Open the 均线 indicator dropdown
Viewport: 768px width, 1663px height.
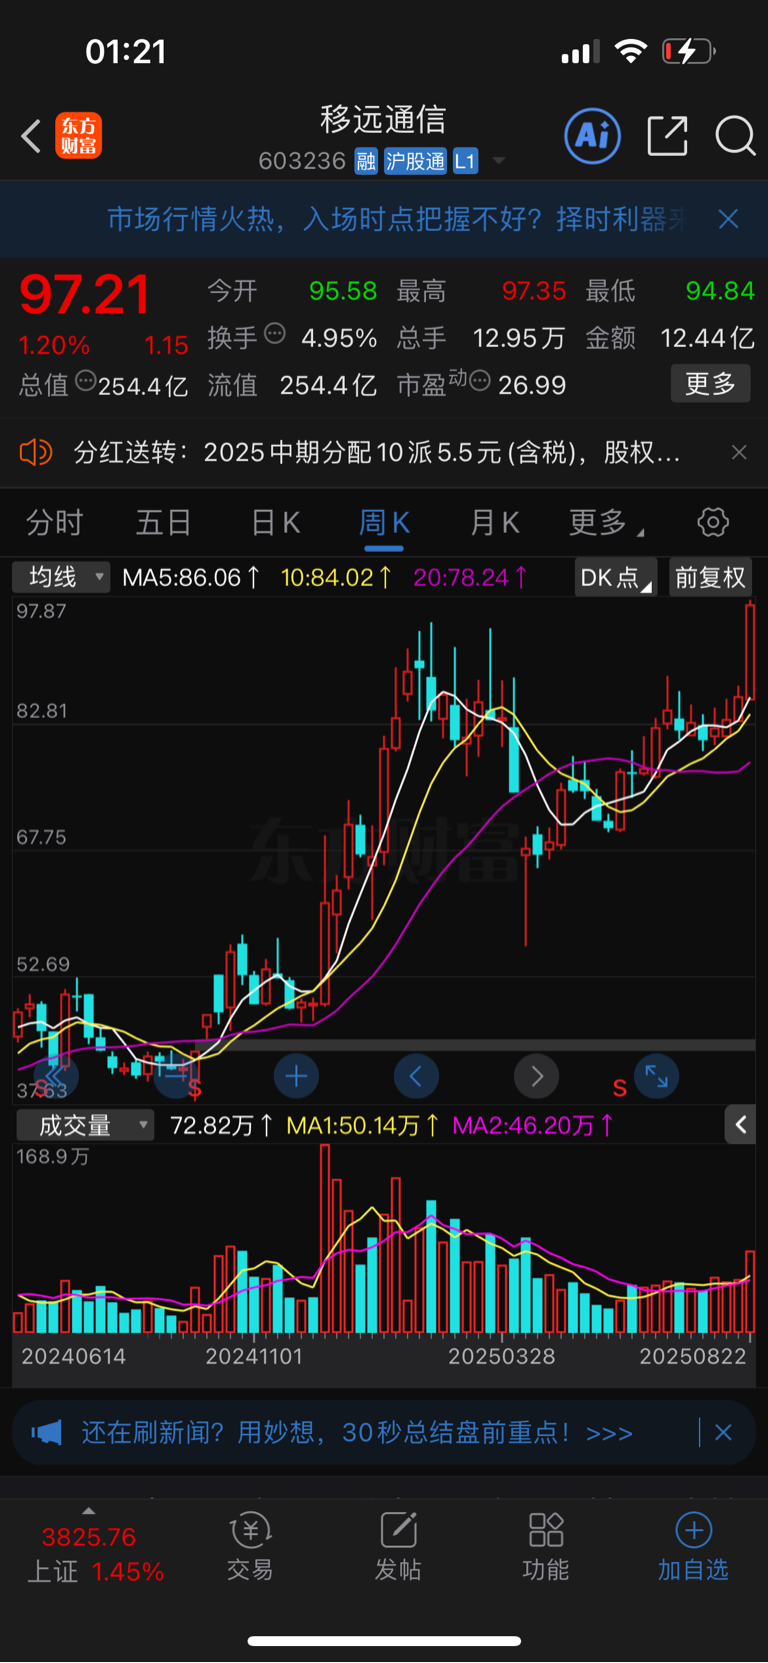click(x=61, y=577)
